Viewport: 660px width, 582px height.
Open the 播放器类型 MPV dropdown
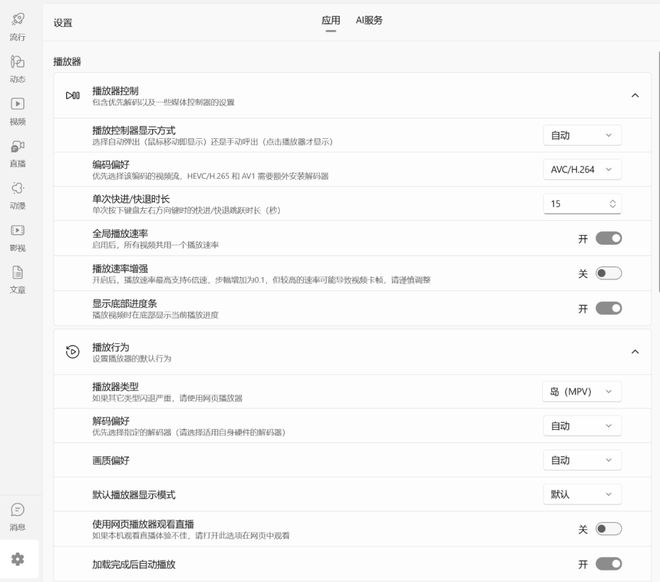(x=582, y=391)
